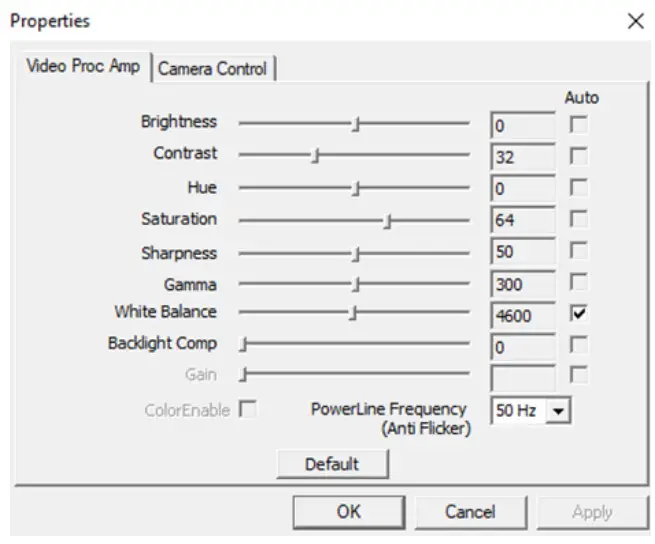Open the PowerLine Frequency dropdown
The image size is (655, 544).
(558, 410)
